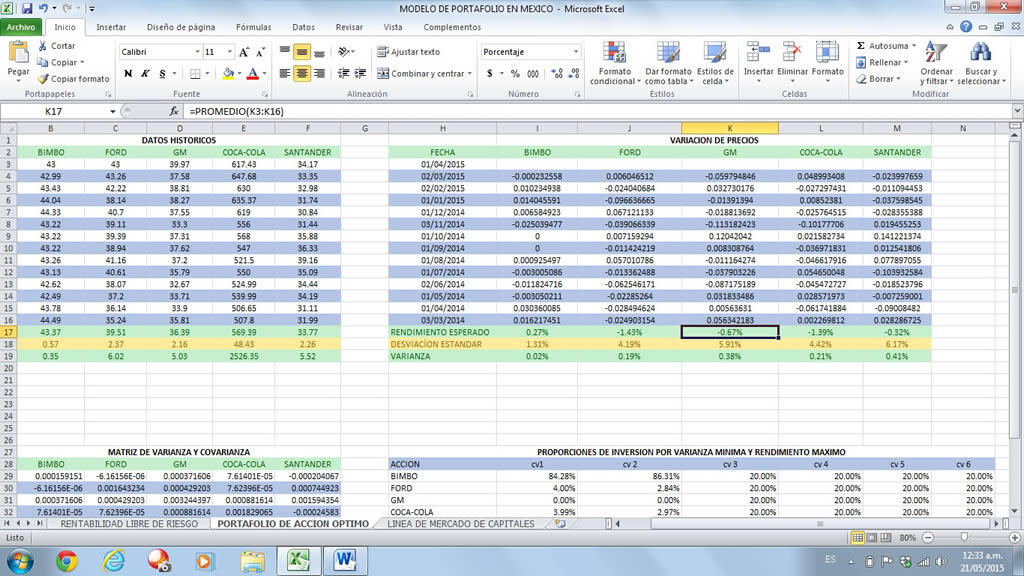The width and height of the screenshot is (1024, 576).
Task: Open the Calibri font name dropdown
Action: tap(197, 52)
